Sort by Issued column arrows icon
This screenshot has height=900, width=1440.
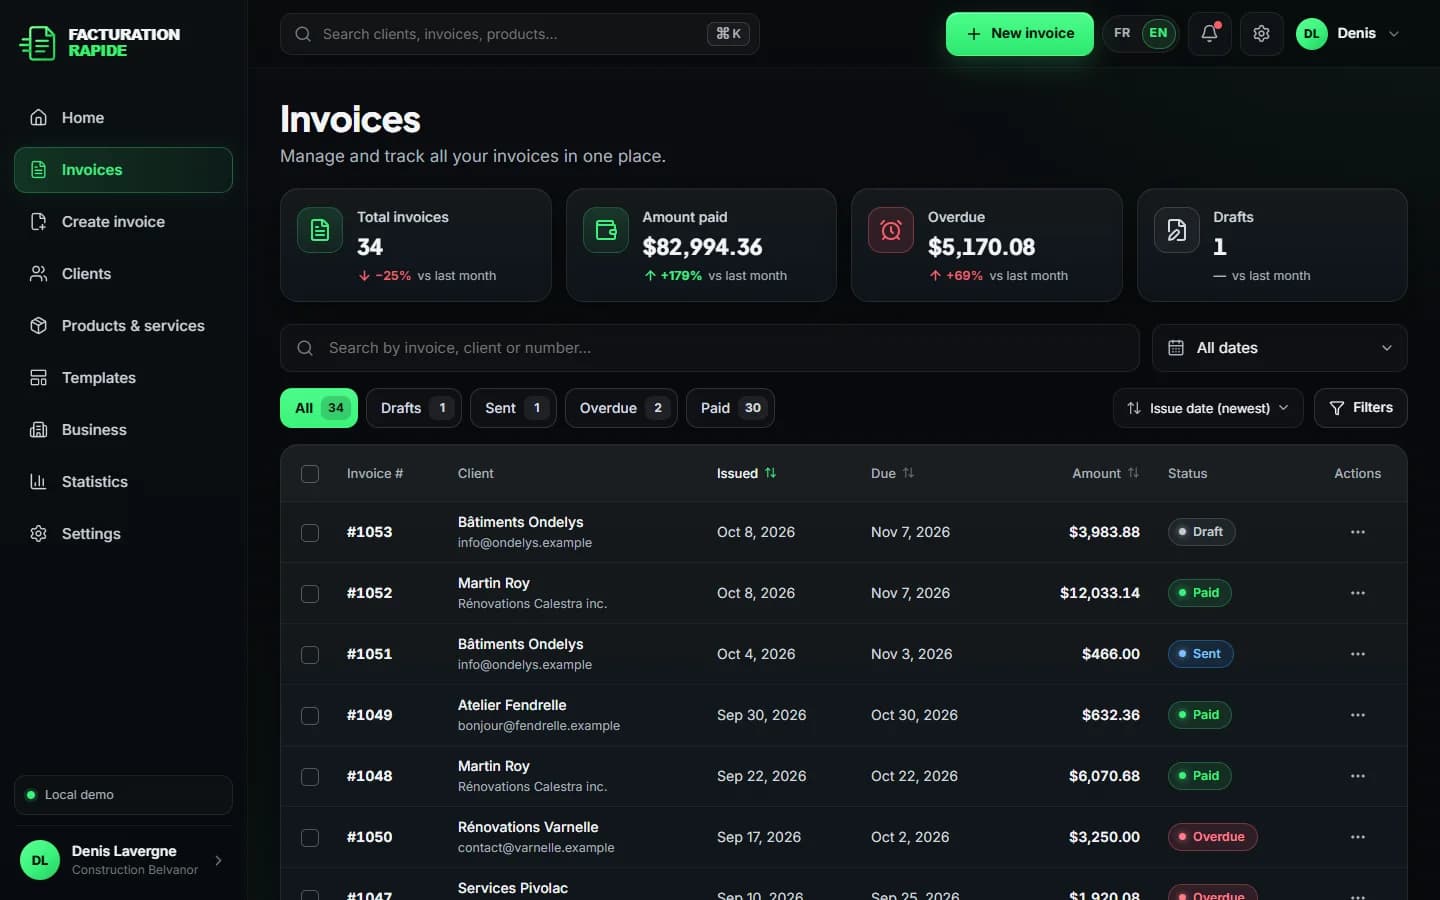[770, 473]
